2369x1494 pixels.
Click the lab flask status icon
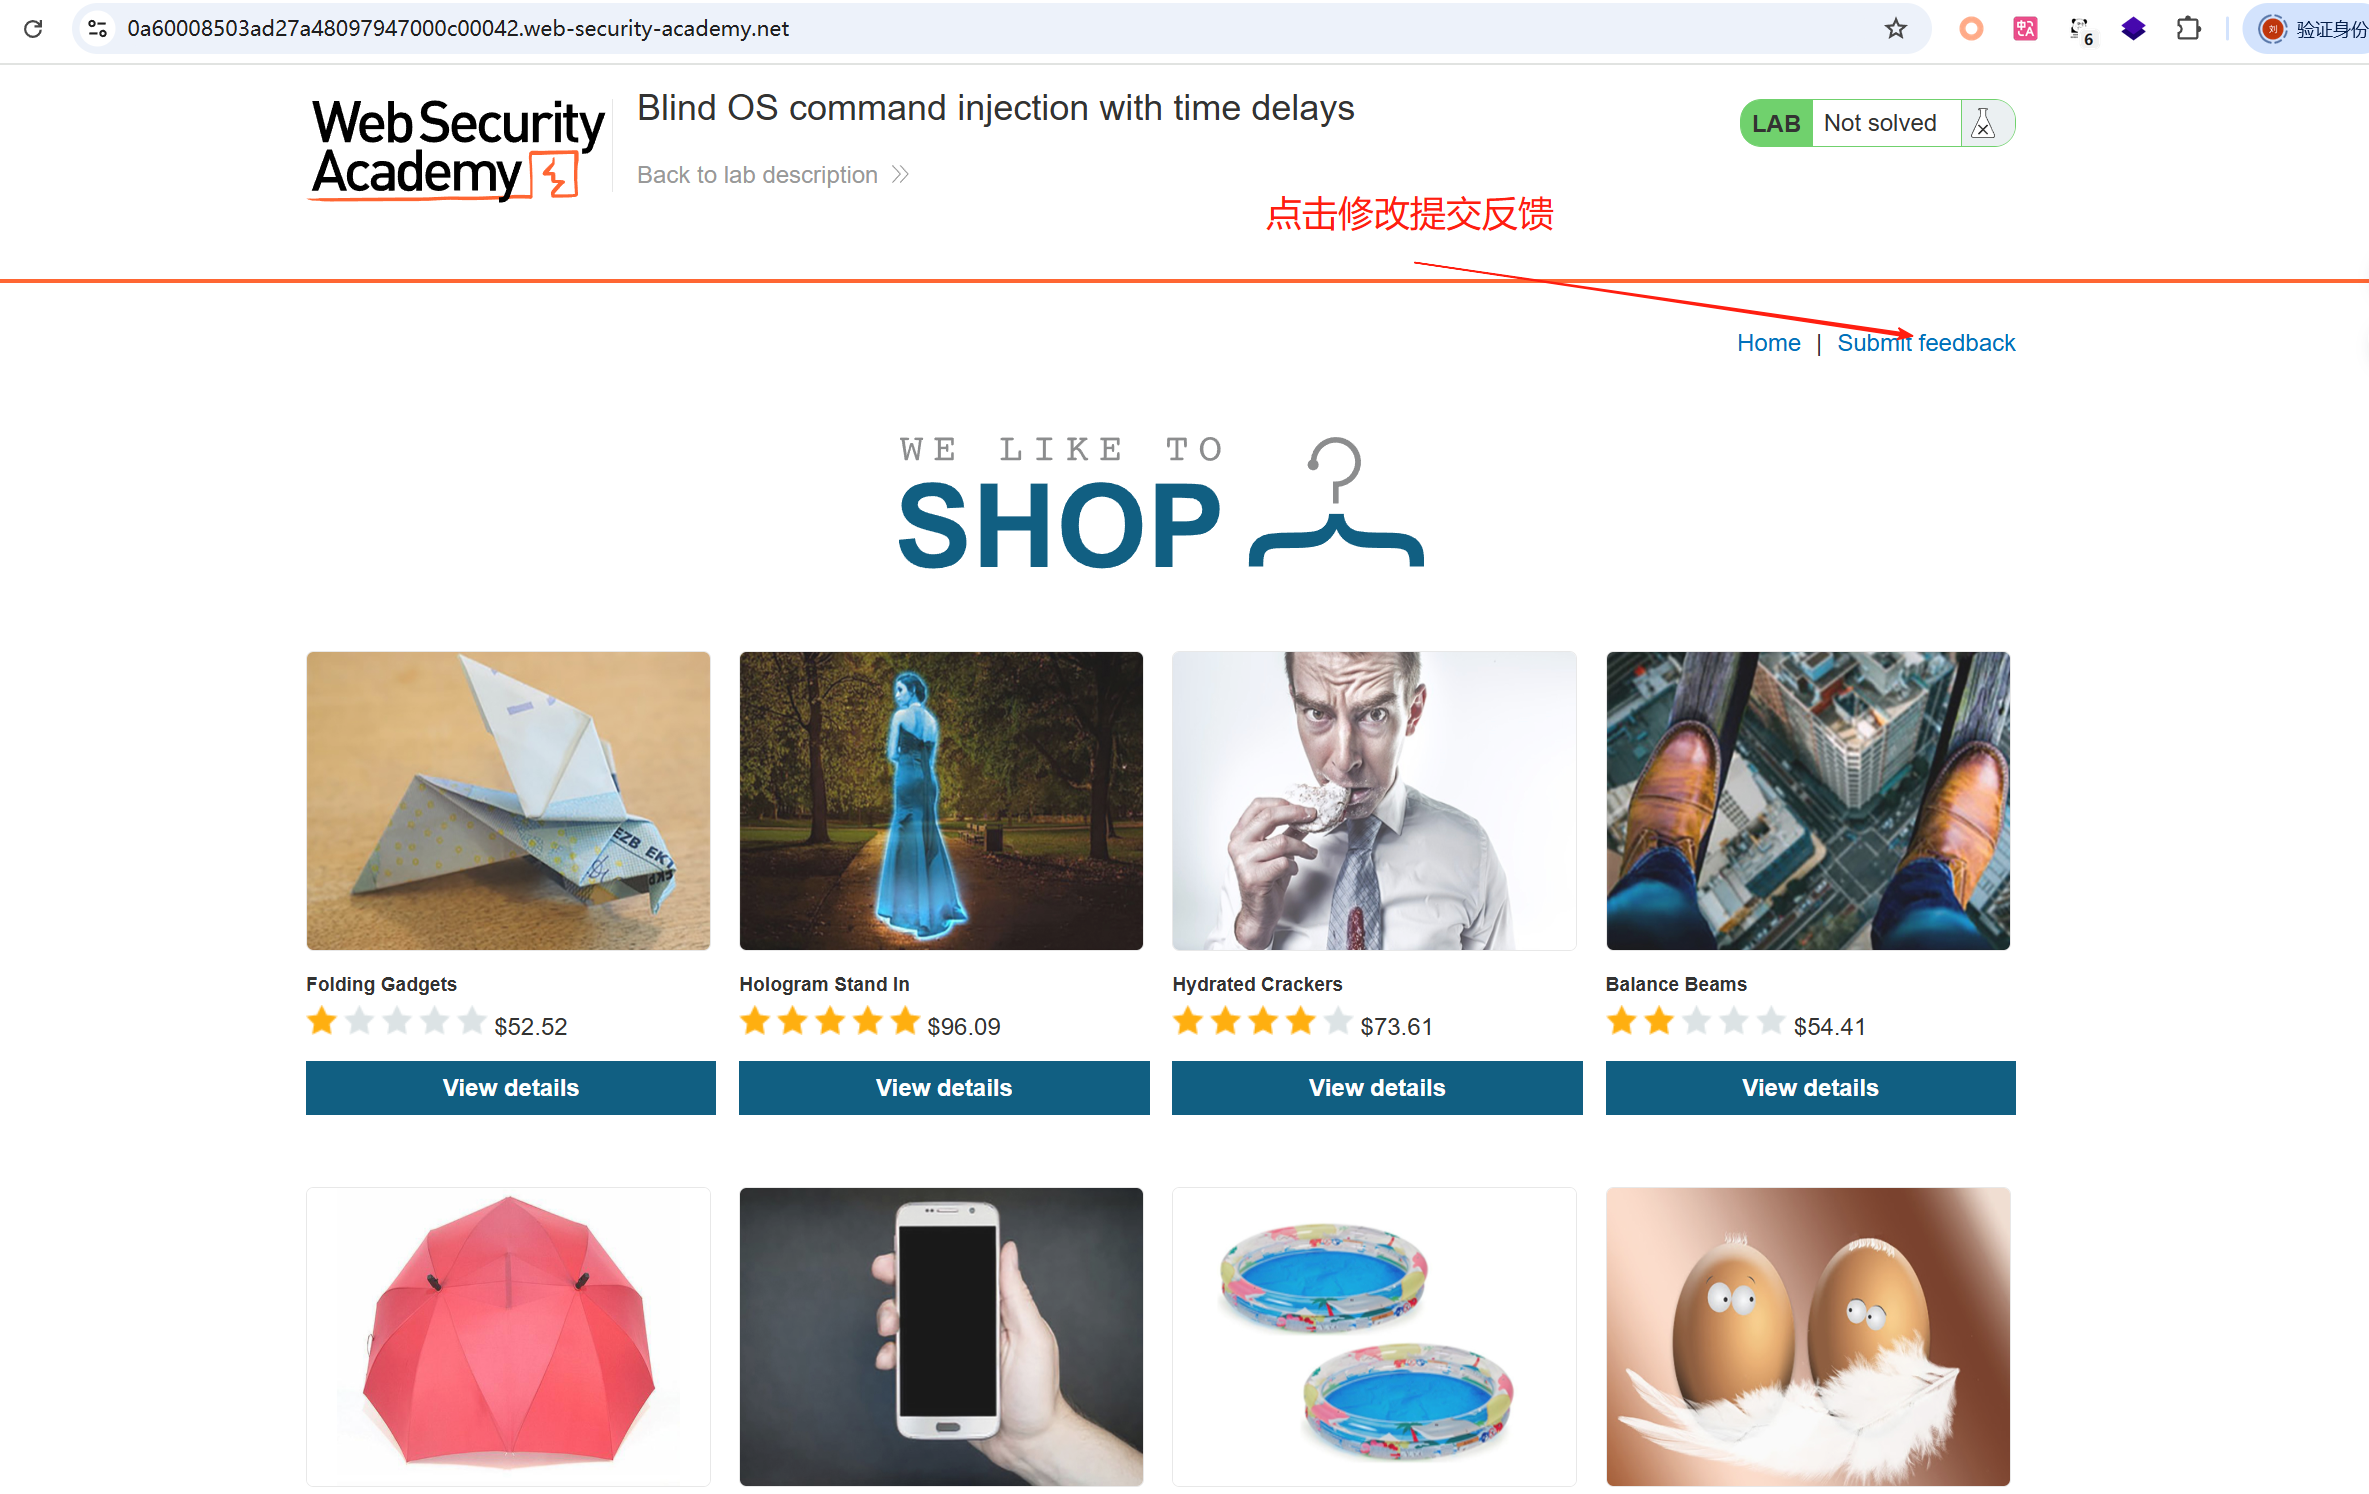(1983, 123)
